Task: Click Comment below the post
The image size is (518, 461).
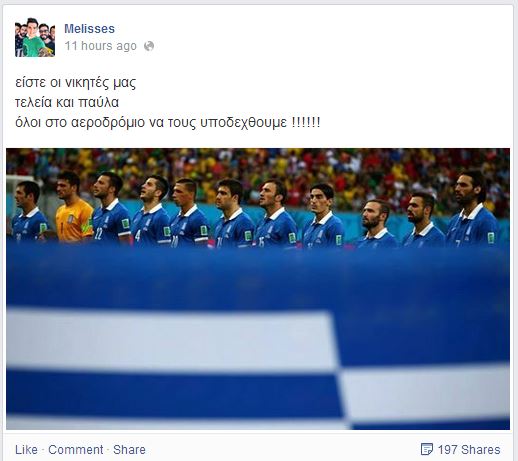Action: tap(76, 450)
